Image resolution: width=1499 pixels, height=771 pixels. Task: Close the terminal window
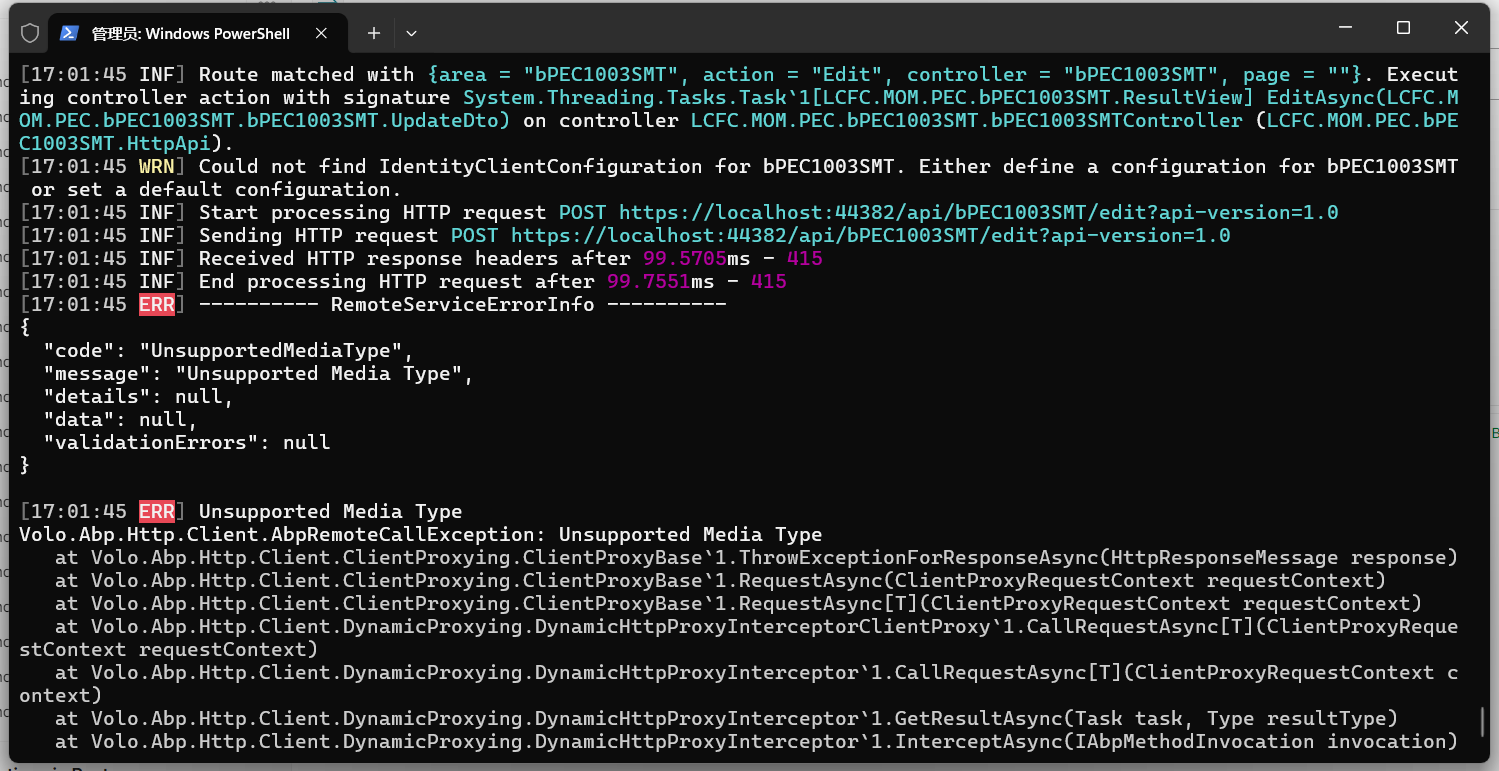click(x=1461, y=28)
